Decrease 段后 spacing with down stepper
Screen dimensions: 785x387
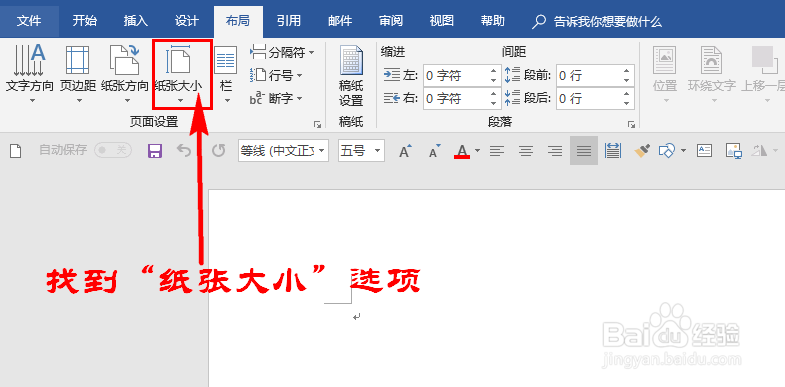click(x=627, y=104)
